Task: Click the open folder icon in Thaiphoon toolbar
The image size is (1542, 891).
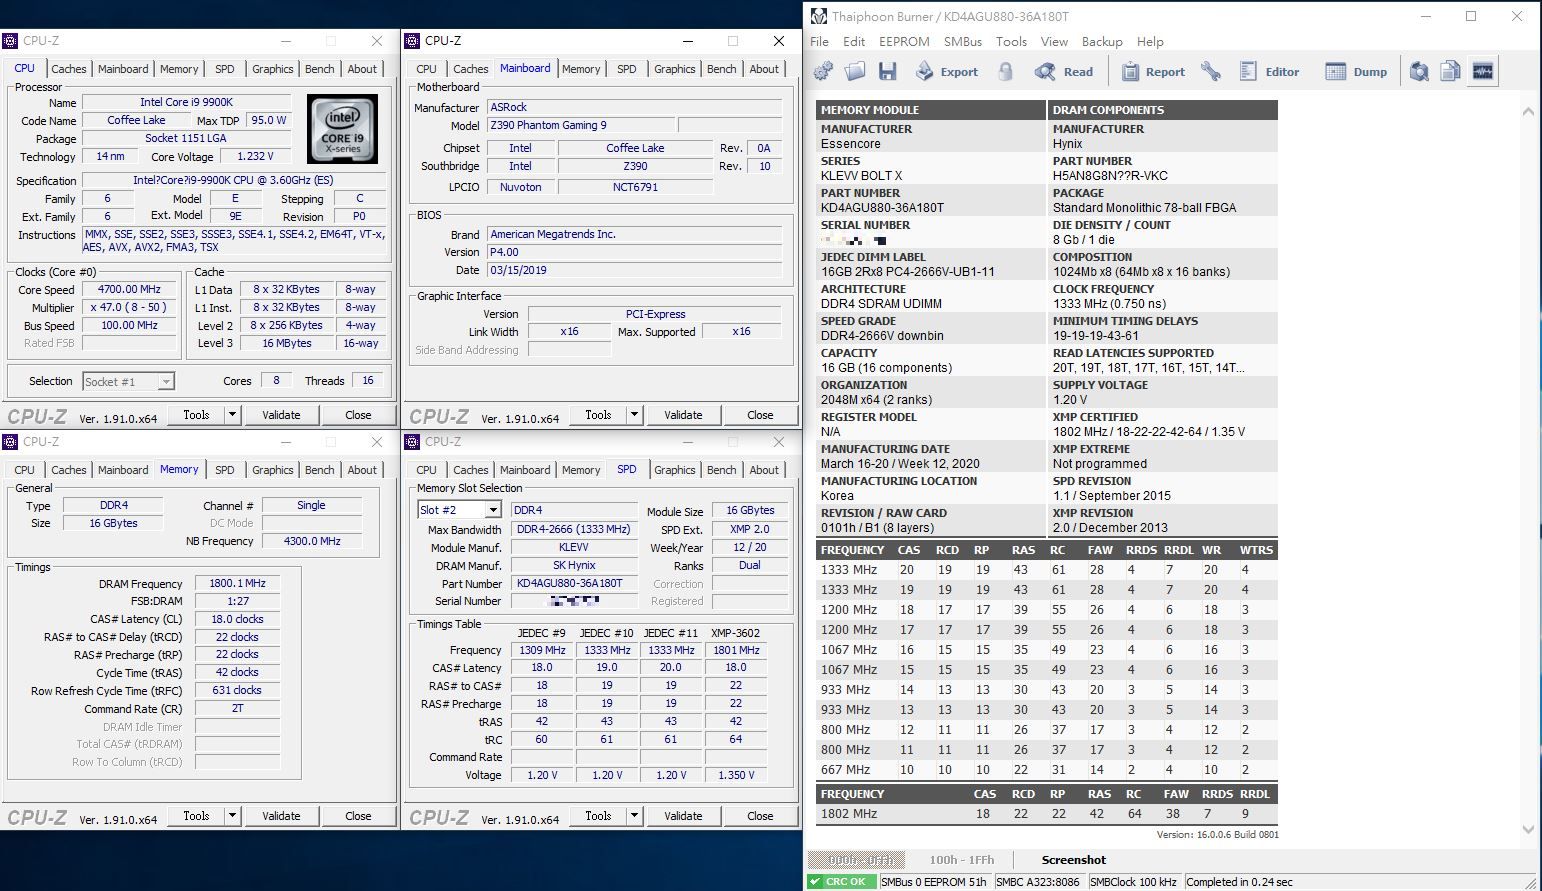Action: [x=855, y=71]
